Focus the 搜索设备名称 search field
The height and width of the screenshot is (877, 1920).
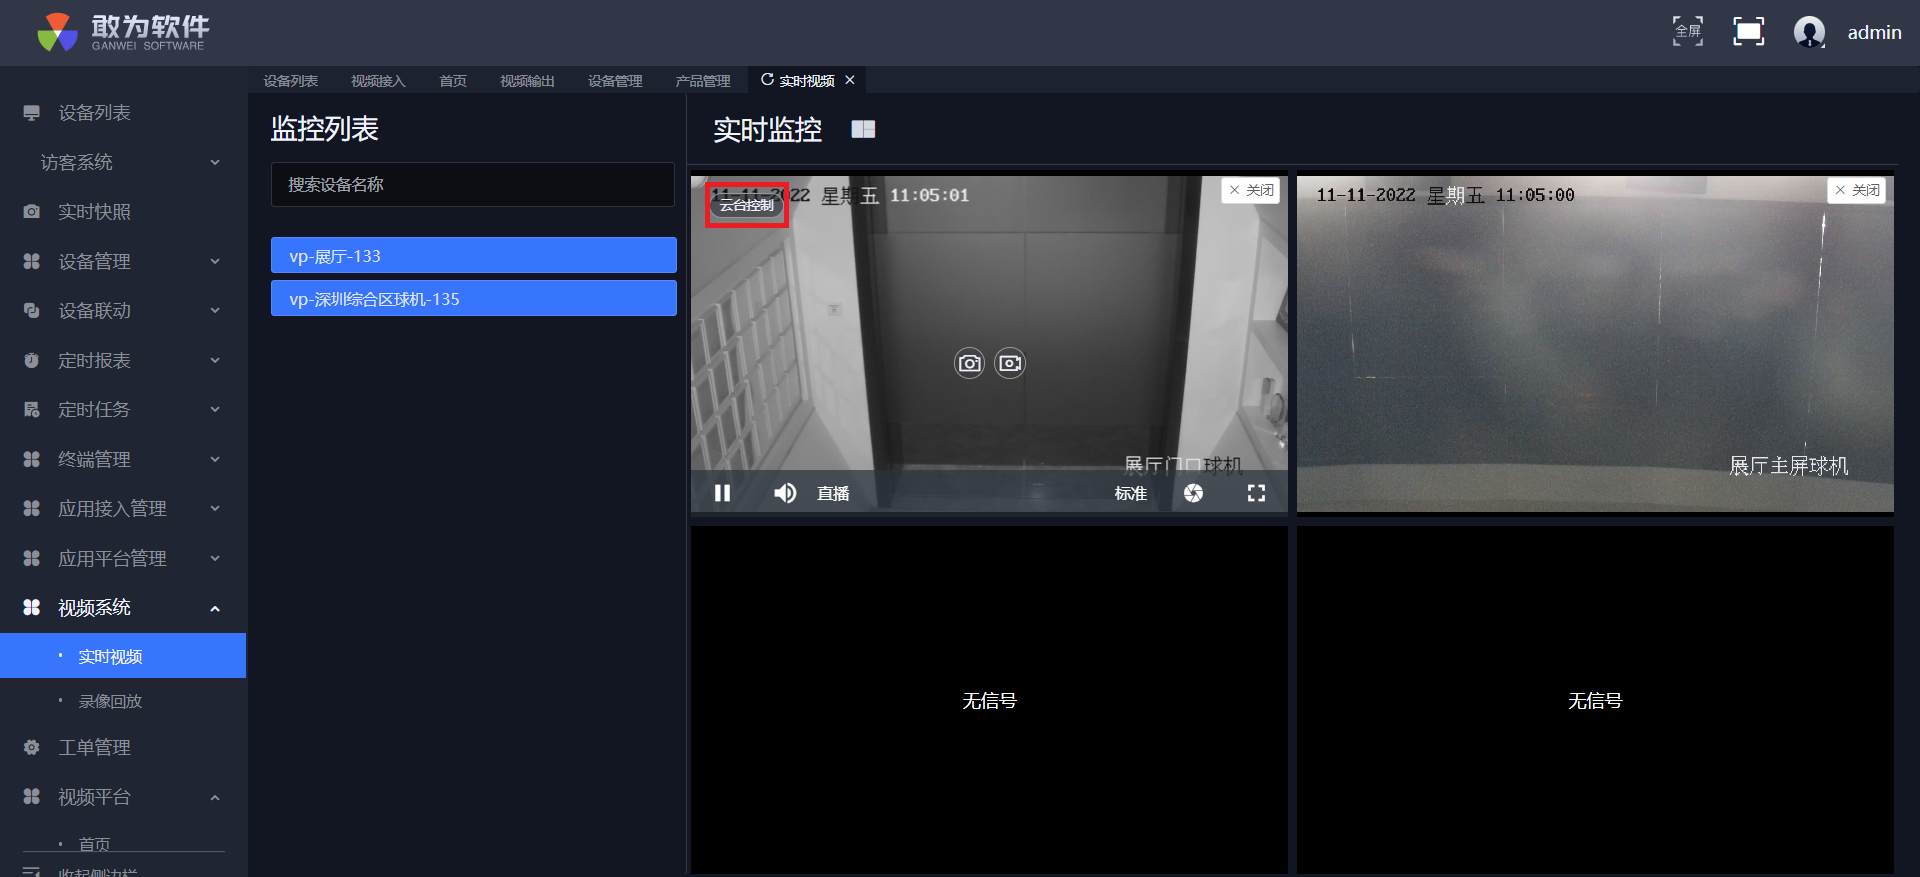pyautogui.click(x=473, y=184)
